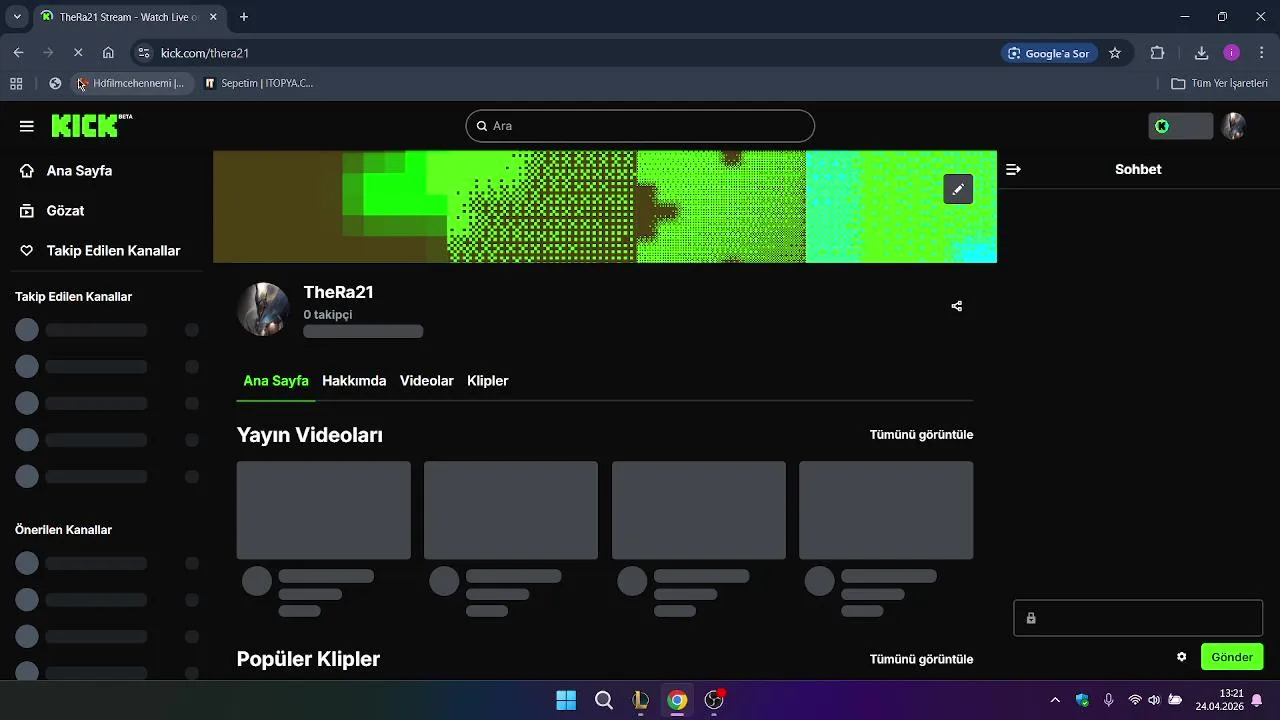The height and width of the screenshot is (720, 1280).
Task: Open the notification bell in taskbar
Action: 1257,700
